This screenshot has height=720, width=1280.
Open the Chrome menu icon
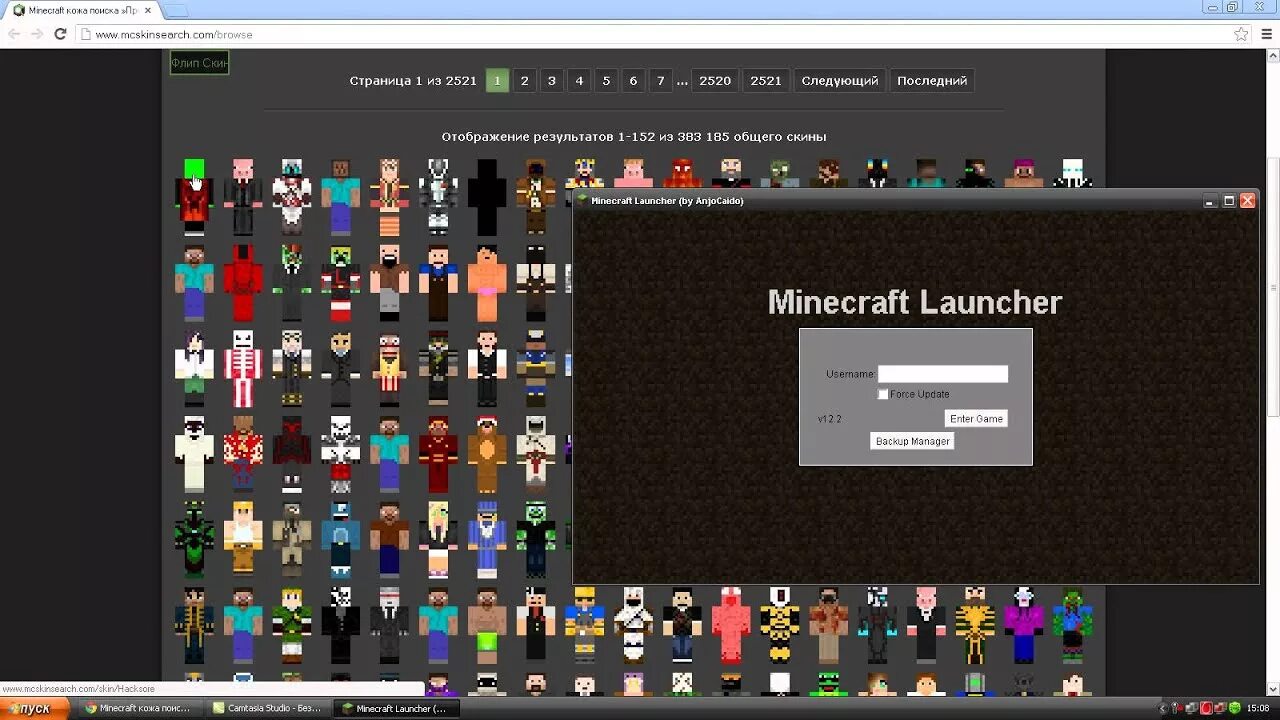(x=1267, y=34)
